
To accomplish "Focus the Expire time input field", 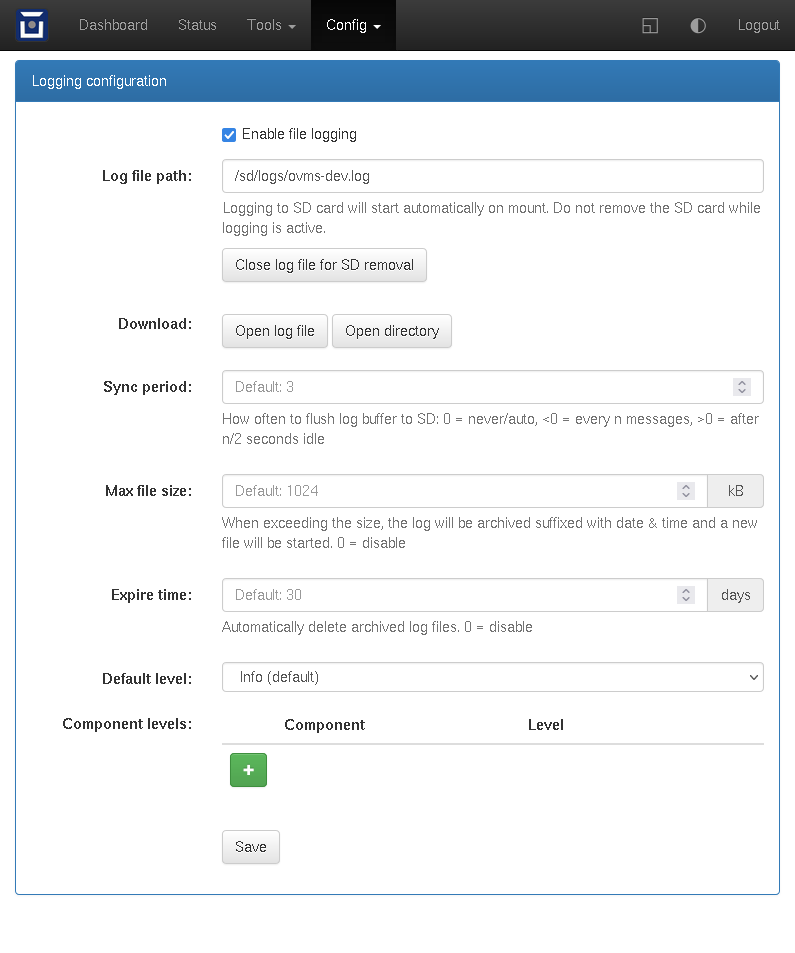I will pos(450,595).
